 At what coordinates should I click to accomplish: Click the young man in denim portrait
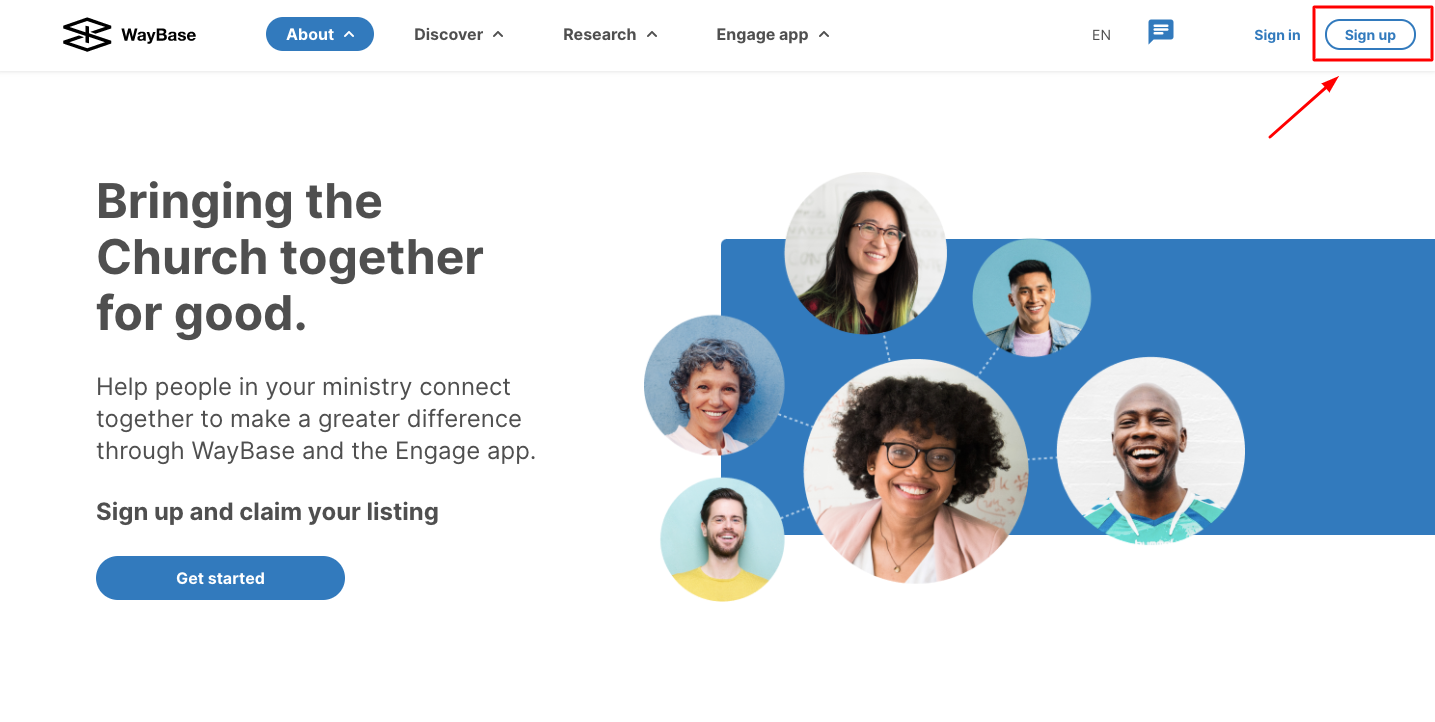coord(1032,298)
